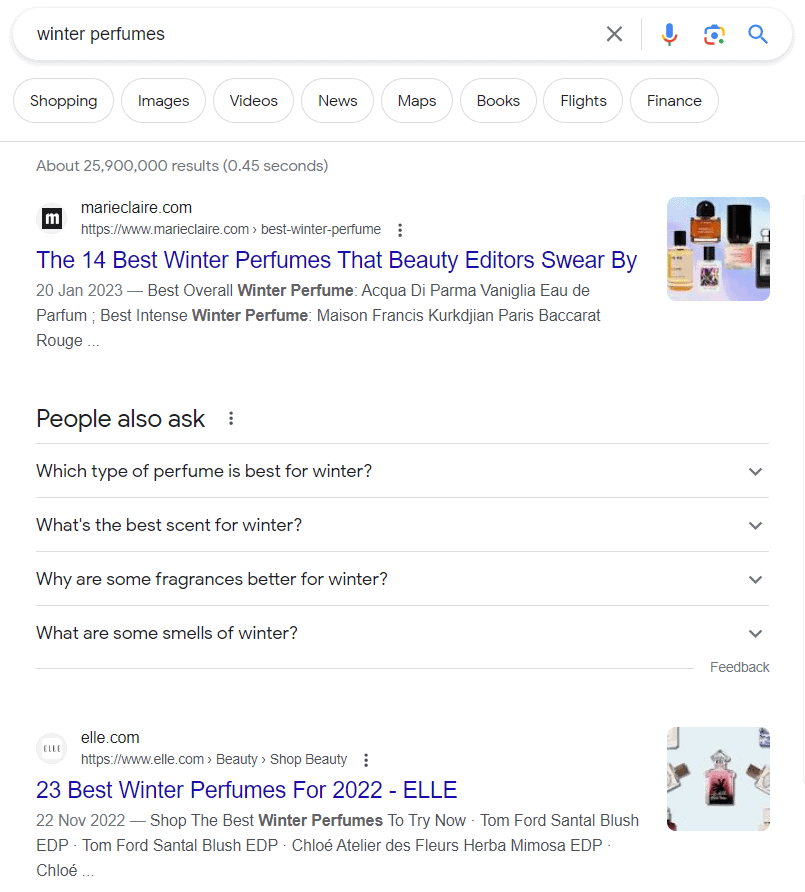
Task: Click the perfume bottles thumbnail on the Marie Claire result
Action: [x=718, y=249]
